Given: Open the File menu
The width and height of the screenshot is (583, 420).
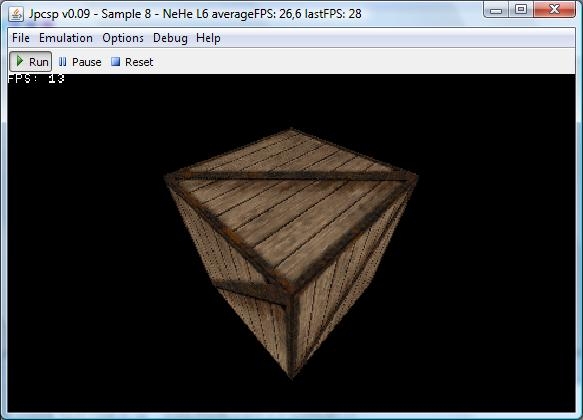Looking at the screenshot, I should (x=20, y=38).
